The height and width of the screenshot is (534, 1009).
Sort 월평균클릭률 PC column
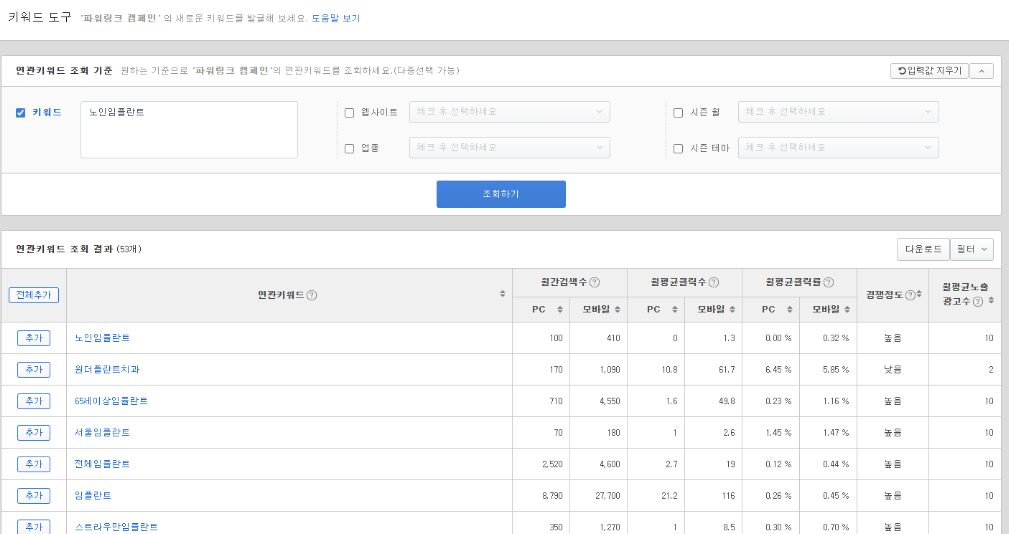[x=790, y=309]
